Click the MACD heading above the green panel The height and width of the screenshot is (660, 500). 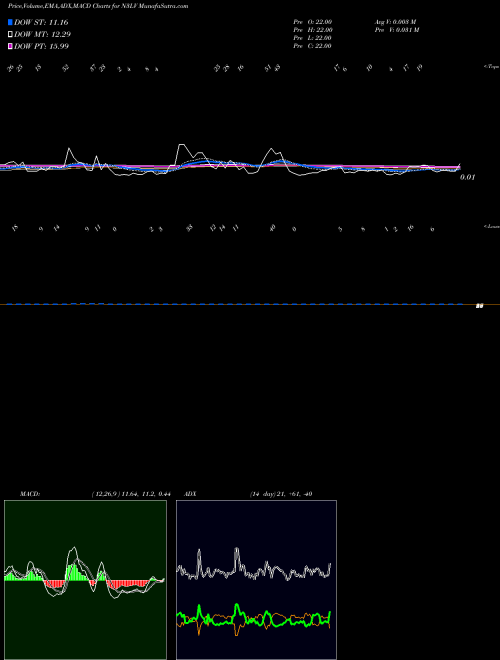[x=30, y=494]
